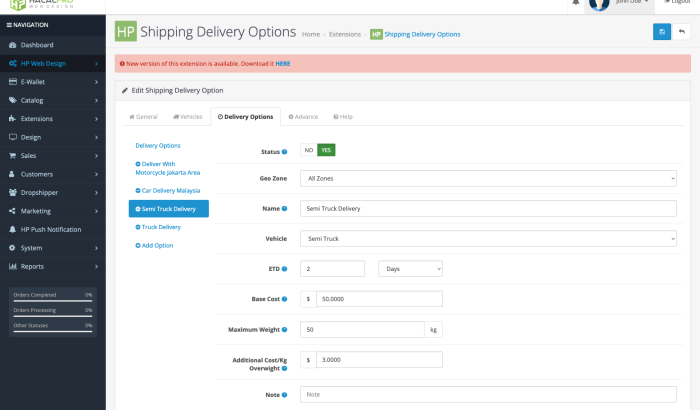Click the HERE download link
Image resolution: width=700 pixels, height=410 pixels.
[283, 64]
